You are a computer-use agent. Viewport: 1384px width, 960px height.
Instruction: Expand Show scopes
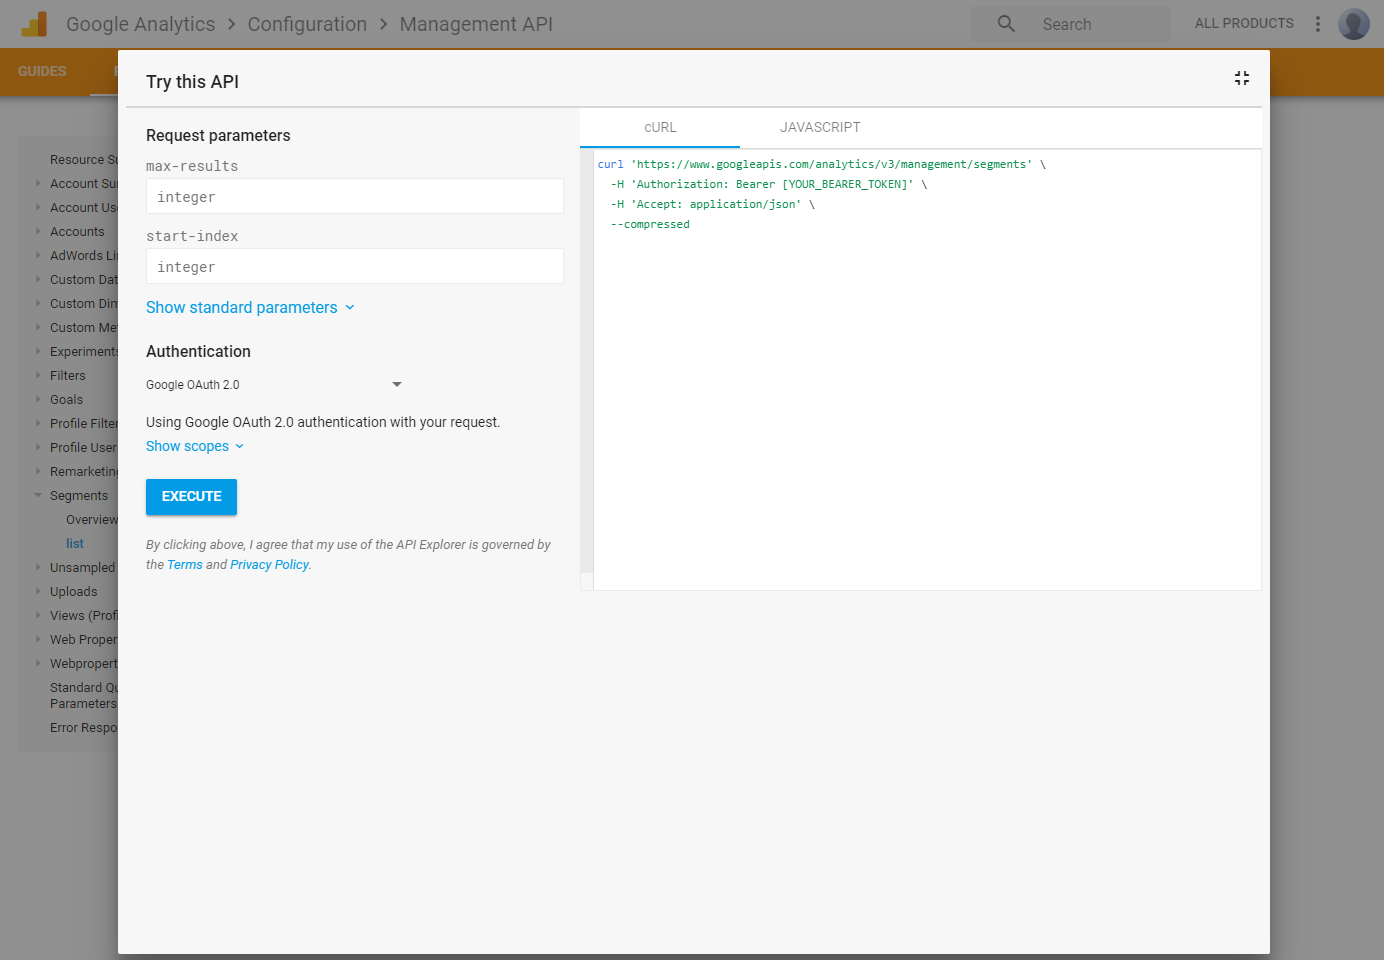tap(195, 446)
